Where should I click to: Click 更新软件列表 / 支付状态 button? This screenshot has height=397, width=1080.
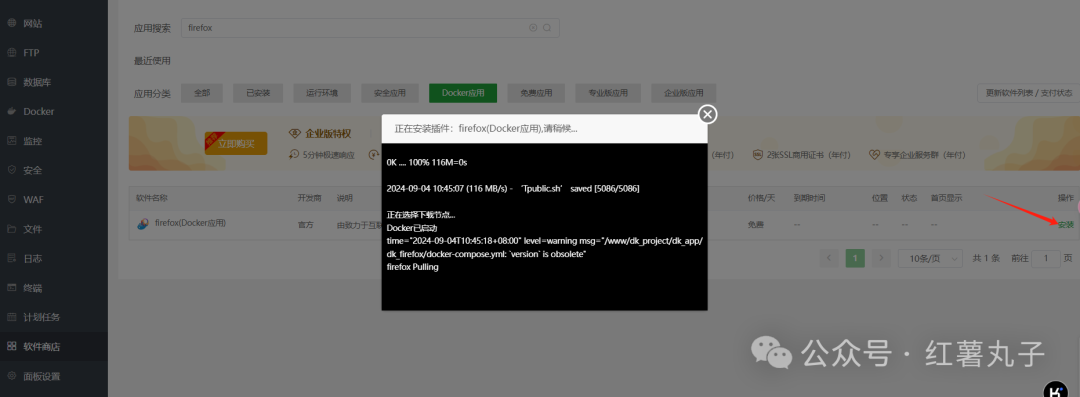[1028, 93]
